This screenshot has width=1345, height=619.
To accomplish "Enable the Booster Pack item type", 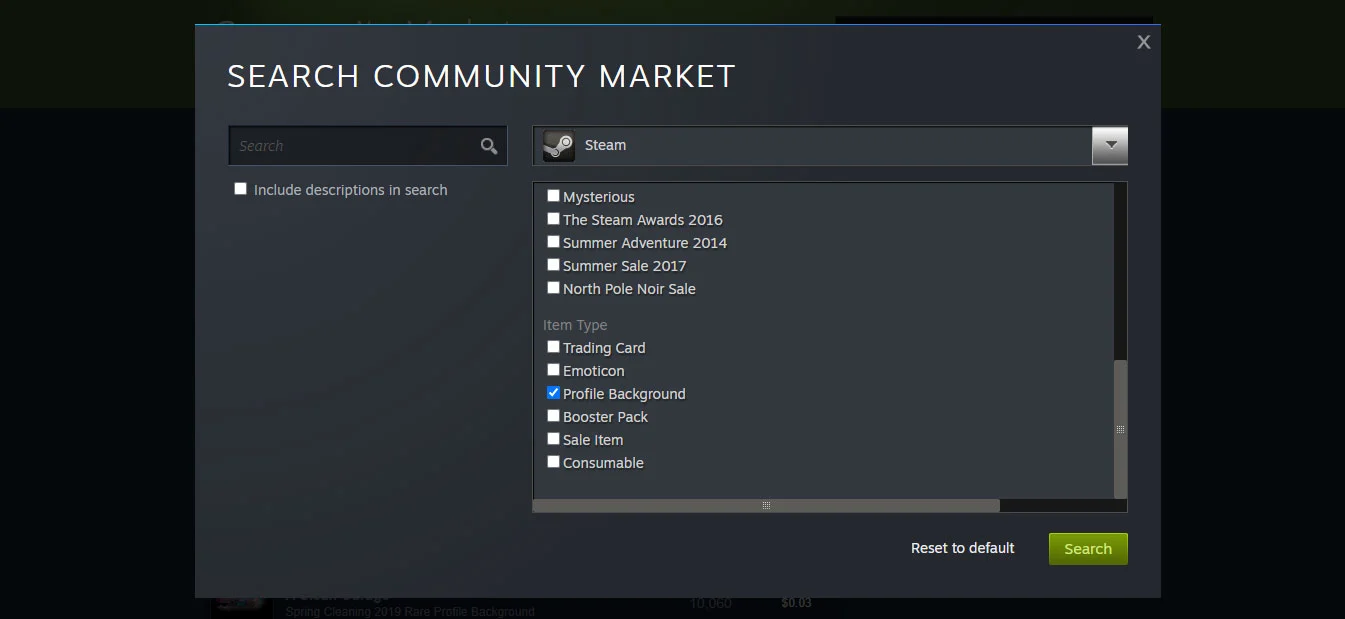I will 553,416.
